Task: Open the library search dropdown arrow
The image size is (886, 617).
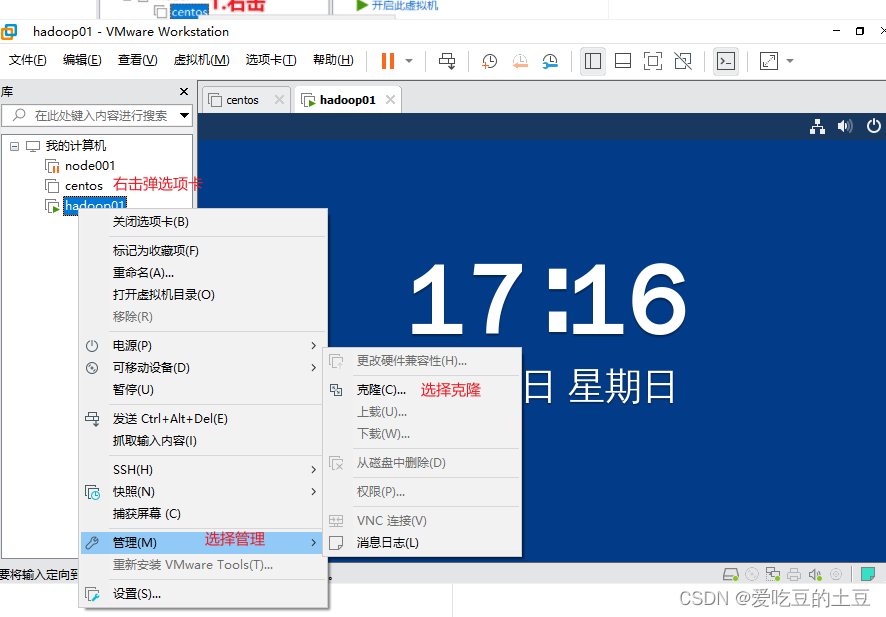Action: 184,115
